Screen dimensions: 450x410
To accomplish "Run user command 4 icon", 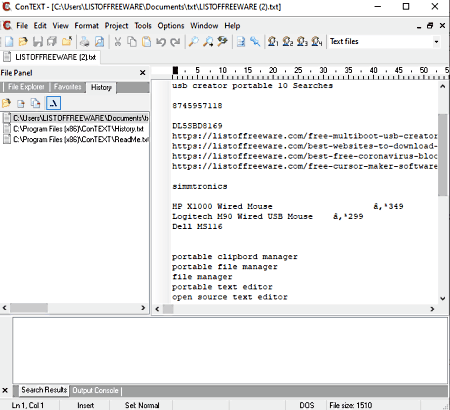I will point(317,42).
